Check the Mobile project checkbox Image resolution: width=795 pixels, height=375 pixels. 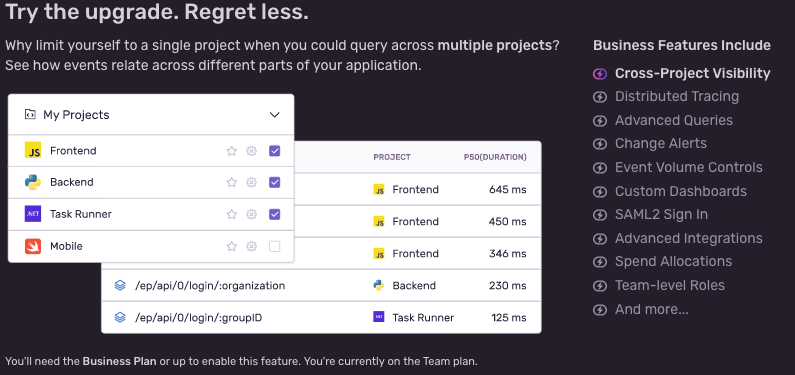pyautogui.click(x=274, y=246)
